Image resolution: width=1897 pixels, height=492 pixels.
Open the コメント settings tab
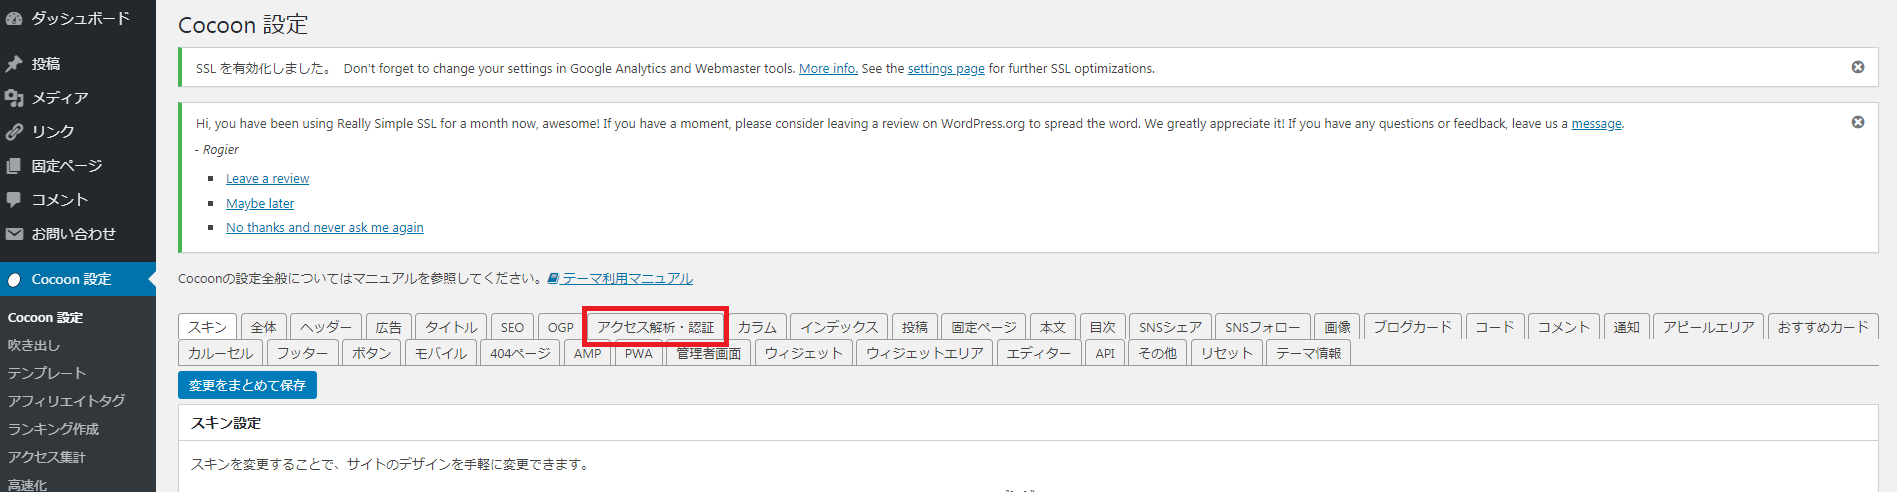pyautogui.click(x=1563, y=327)
